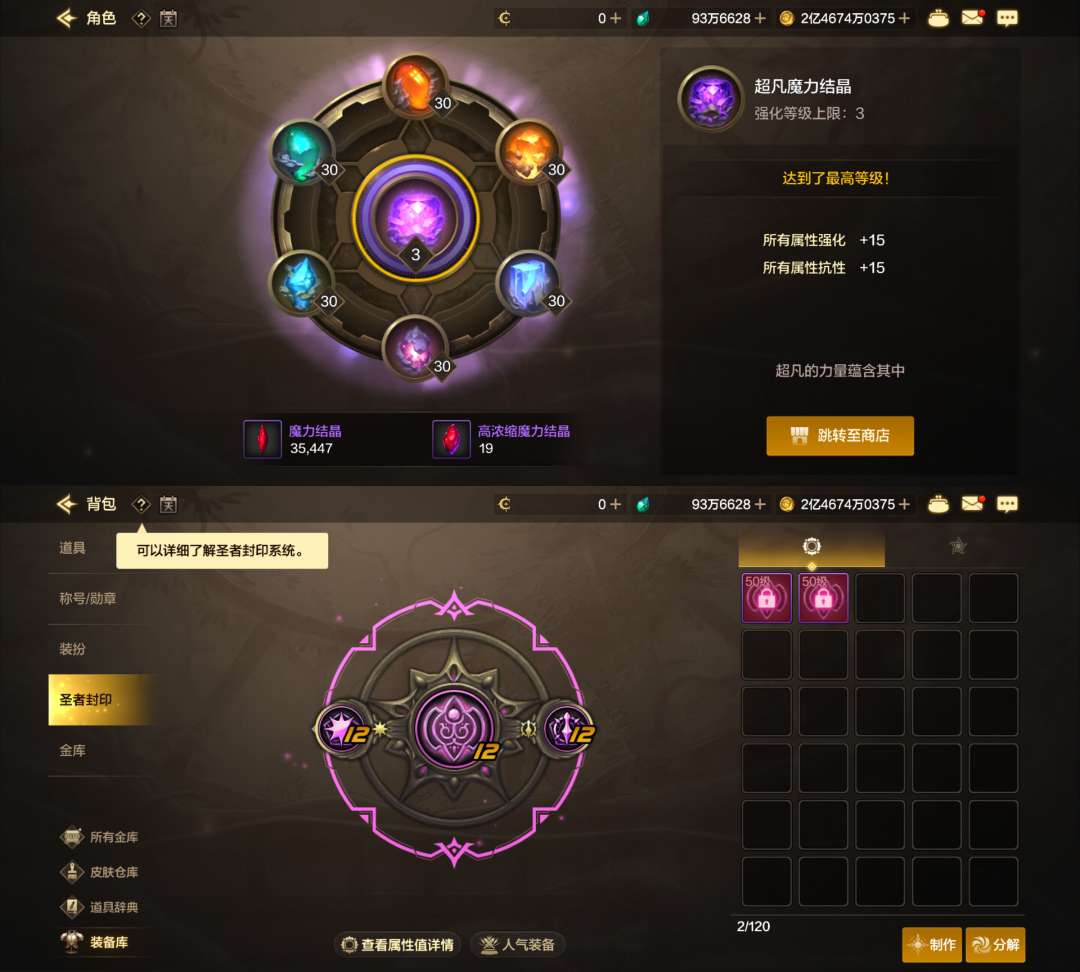Click the 分解 button
The height and width of the screenshot is (972, 1080).
[x=996, y=944]
